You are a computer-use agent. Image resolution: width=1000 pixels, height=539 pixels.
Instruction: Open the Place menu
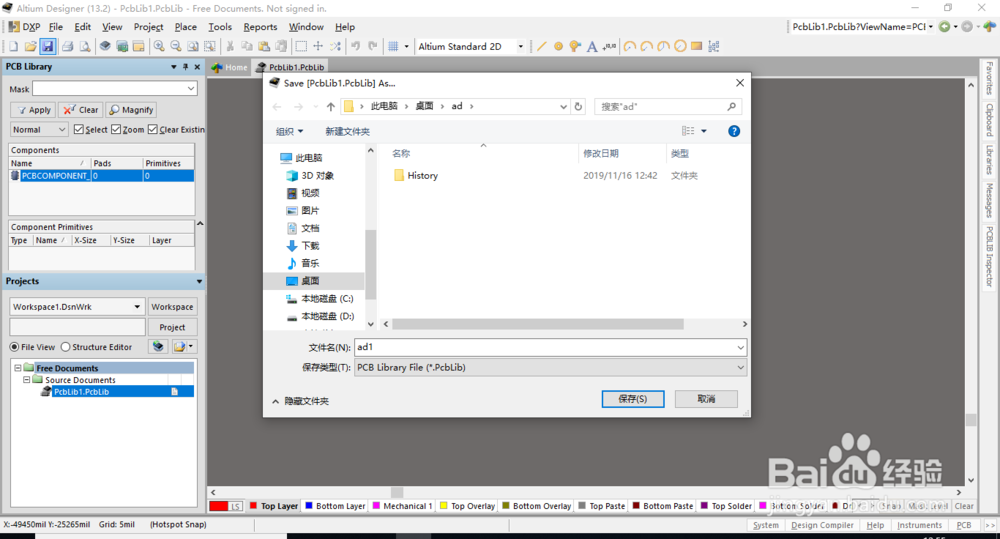point(186,27)
